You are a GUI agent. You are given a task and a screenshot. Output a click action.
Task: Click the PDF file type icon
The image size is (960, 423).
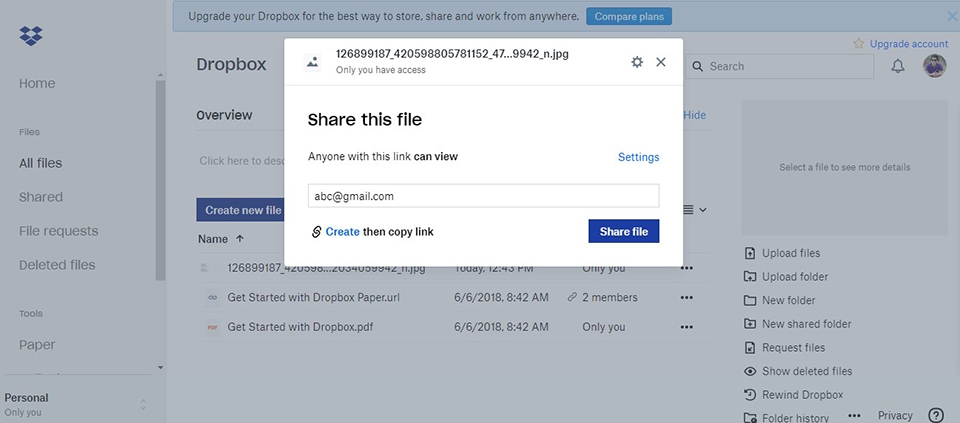(212, 327)
